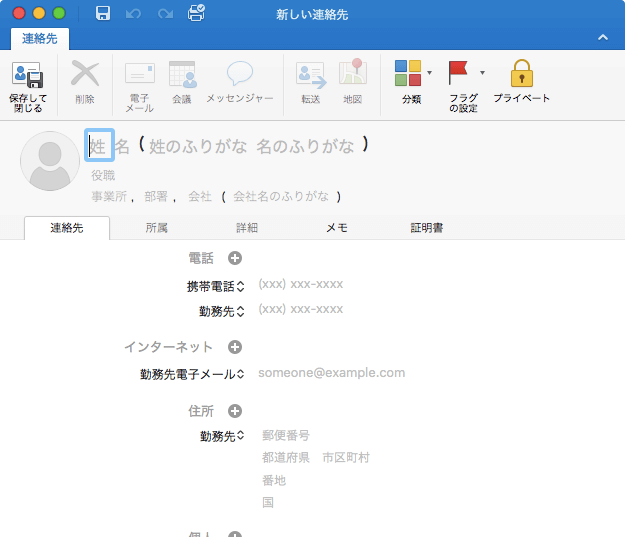This screenshot has height=537, width=625.
Task: Click the 会議 (Meeting) calendar icon
Action: (183, 74)
